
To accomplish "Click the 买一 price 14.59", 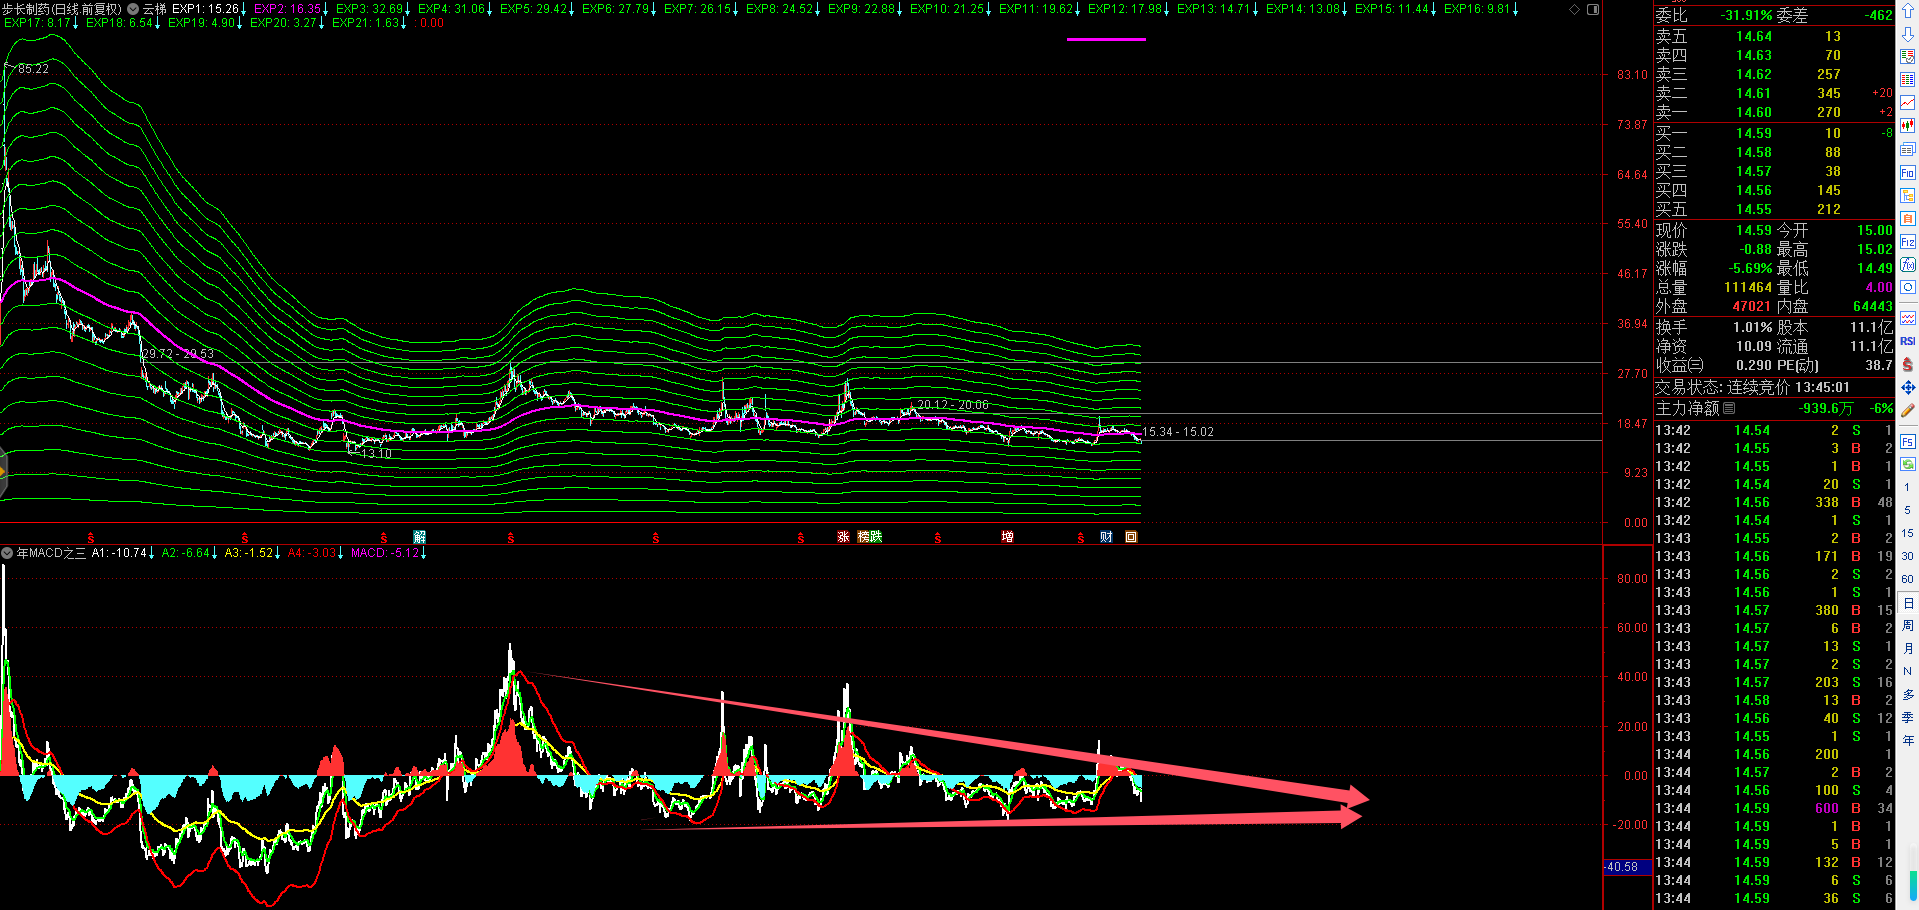I will [1754, 133].
